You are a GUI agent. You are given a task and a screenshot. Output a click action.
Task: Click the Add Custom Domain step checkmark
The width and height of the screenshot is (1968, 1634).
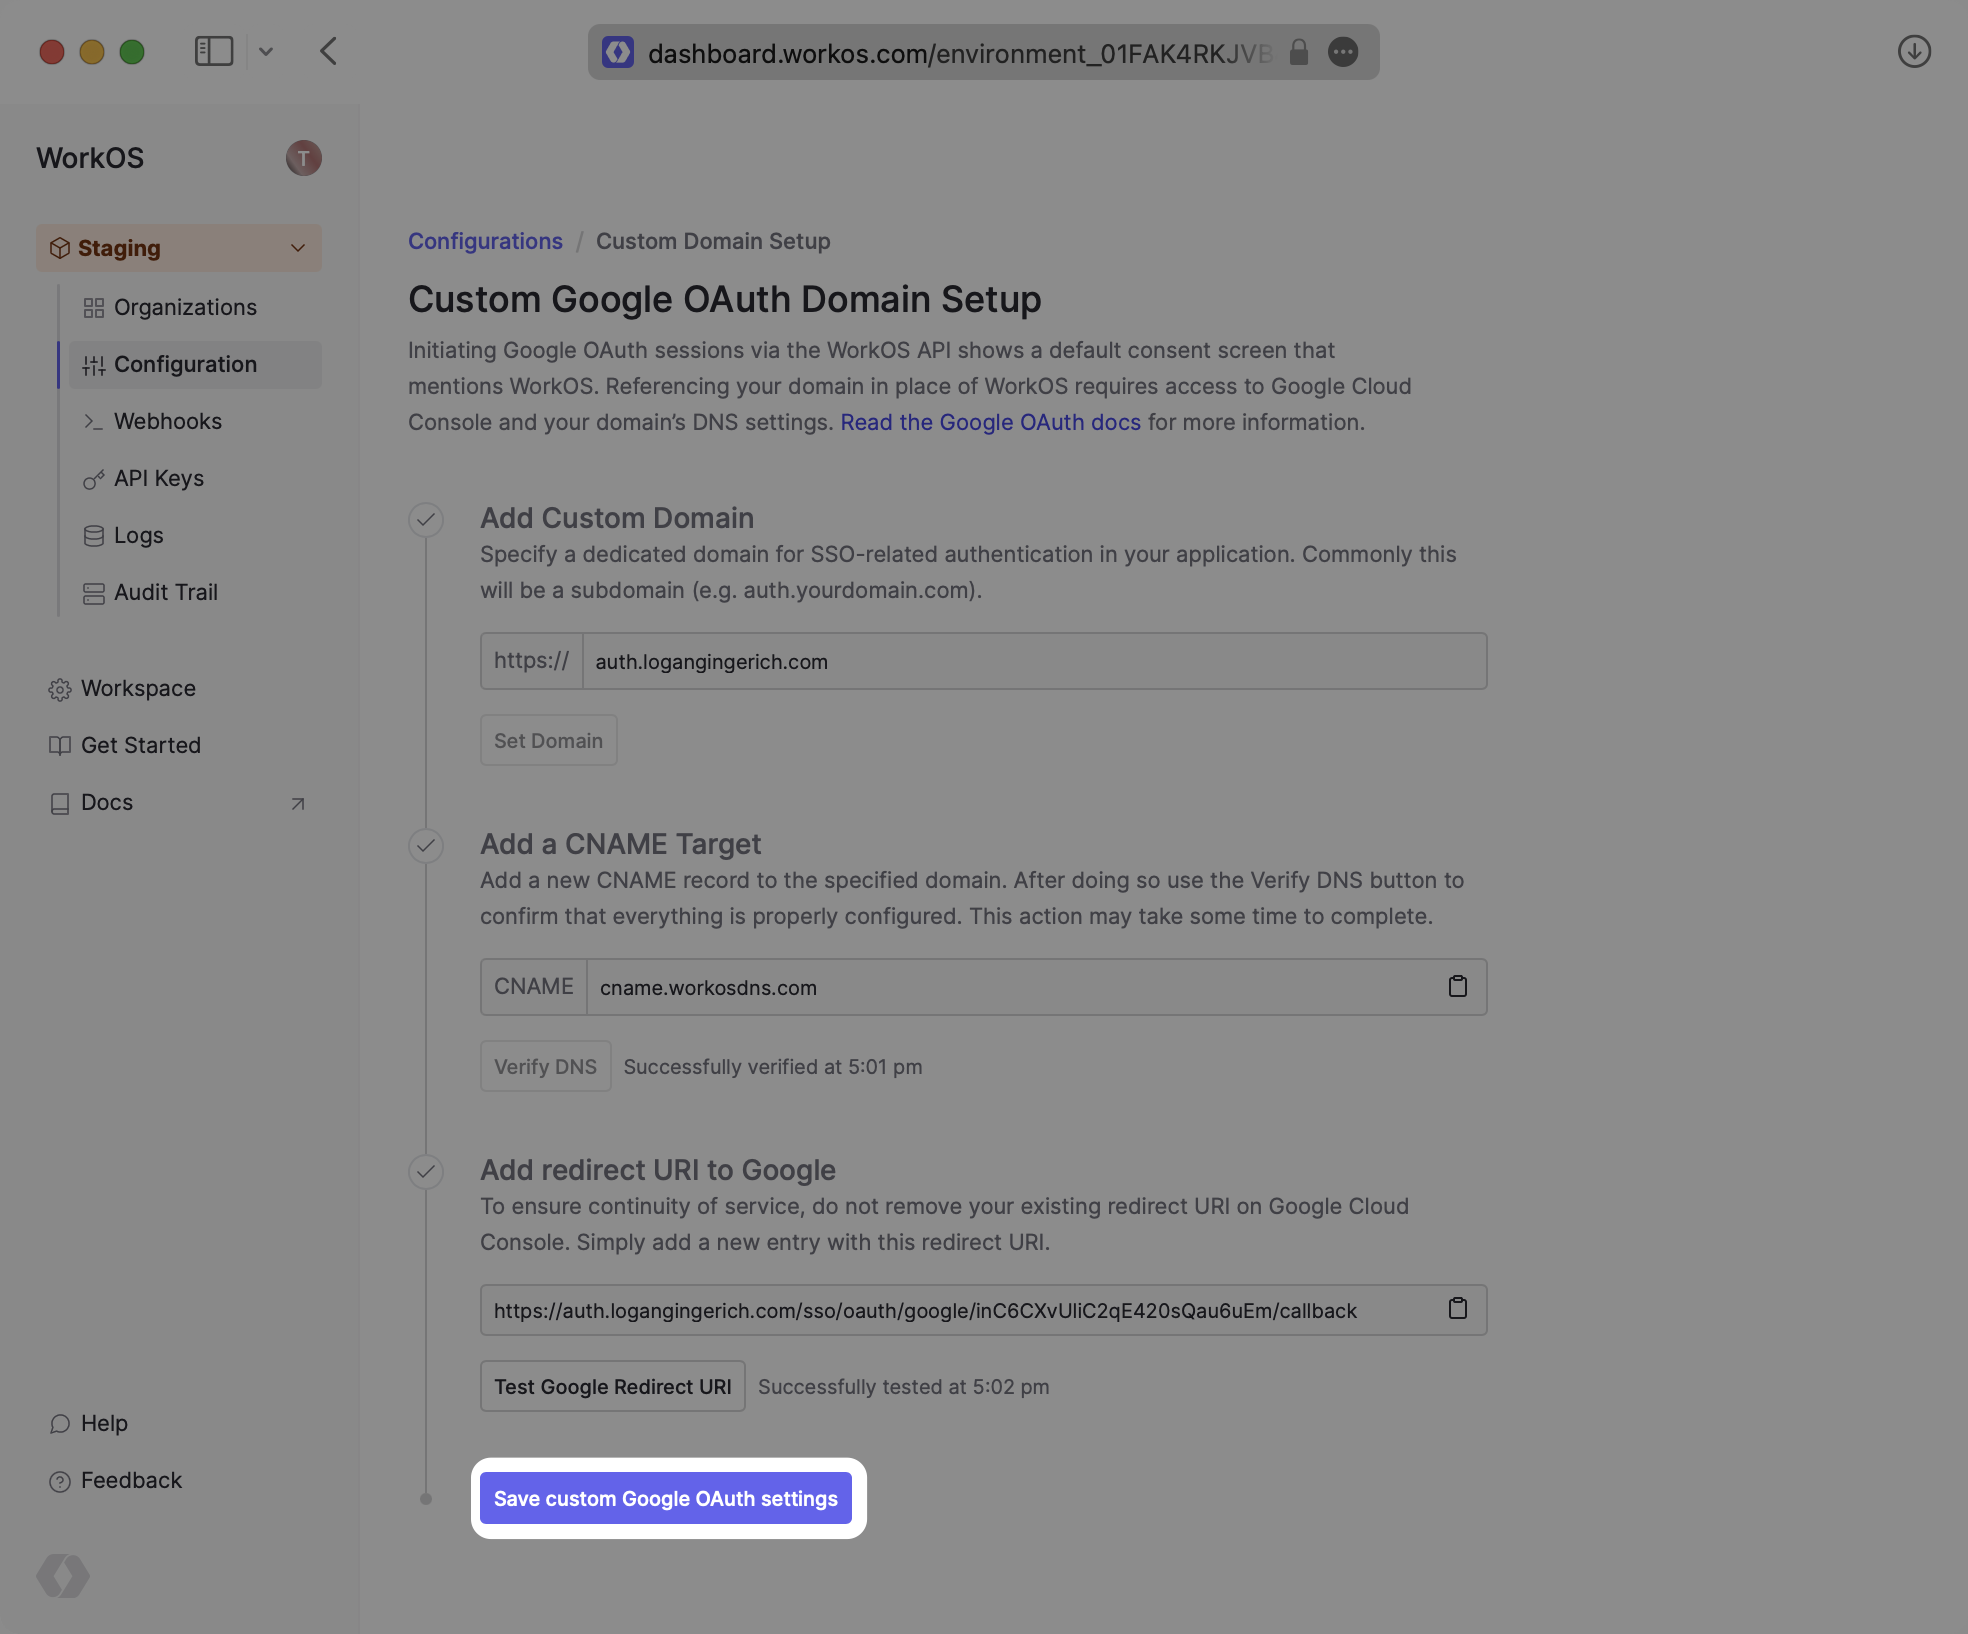point(426,519)
